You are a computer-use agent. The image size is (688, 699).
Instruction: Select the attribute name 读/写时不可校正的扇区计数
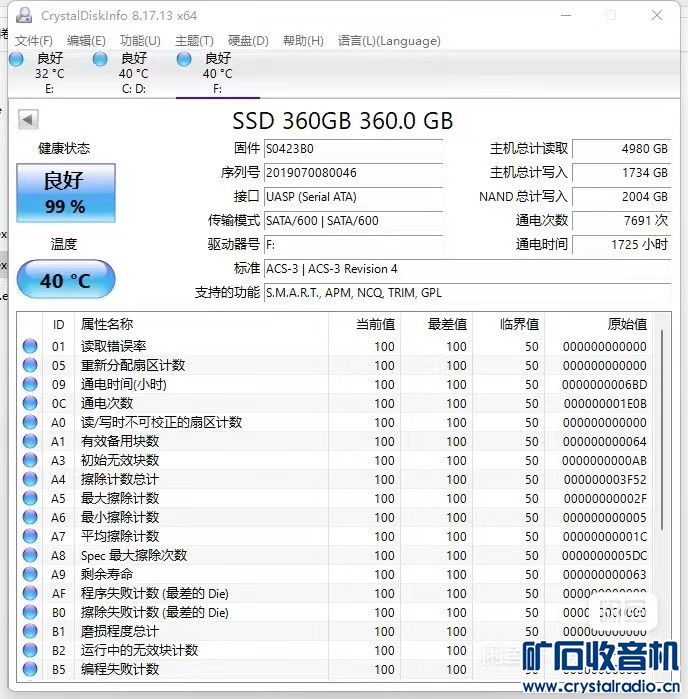click(161, 422)
